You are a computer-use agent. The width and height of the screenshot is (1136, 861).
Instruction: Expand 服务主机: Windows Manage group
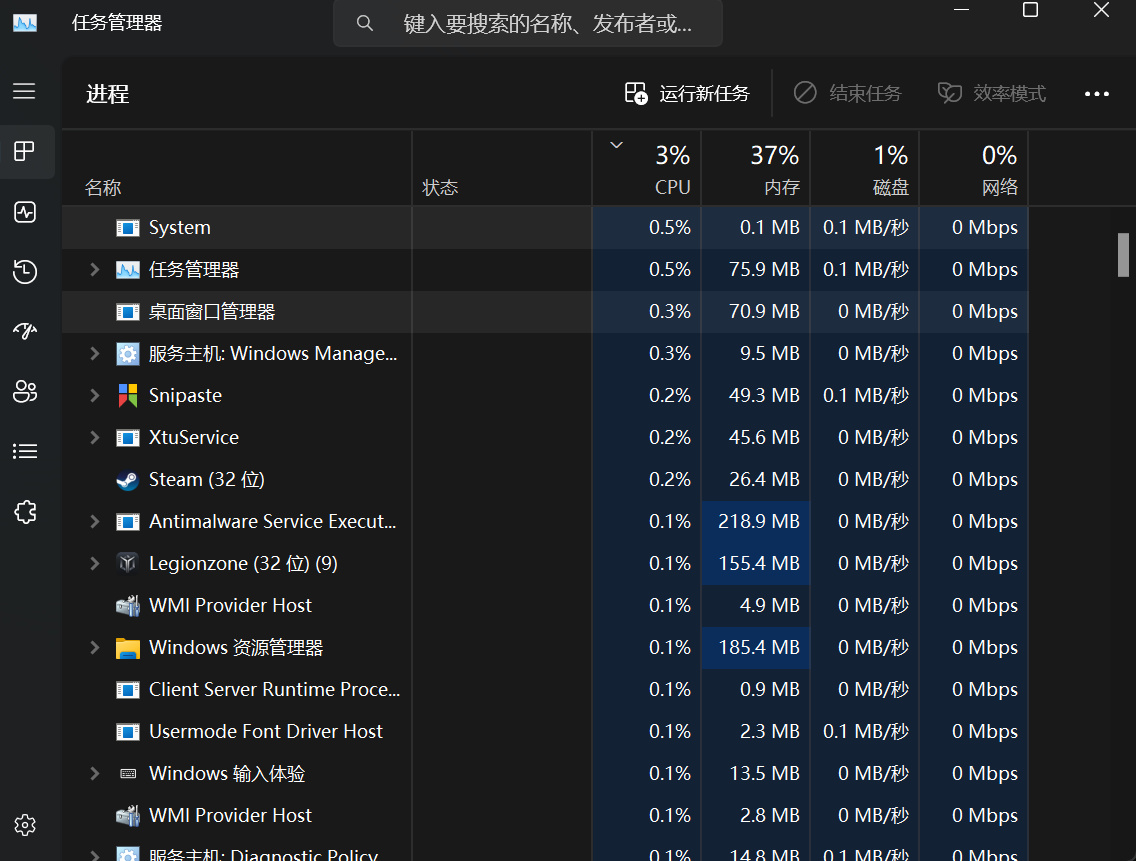[94, 354]
